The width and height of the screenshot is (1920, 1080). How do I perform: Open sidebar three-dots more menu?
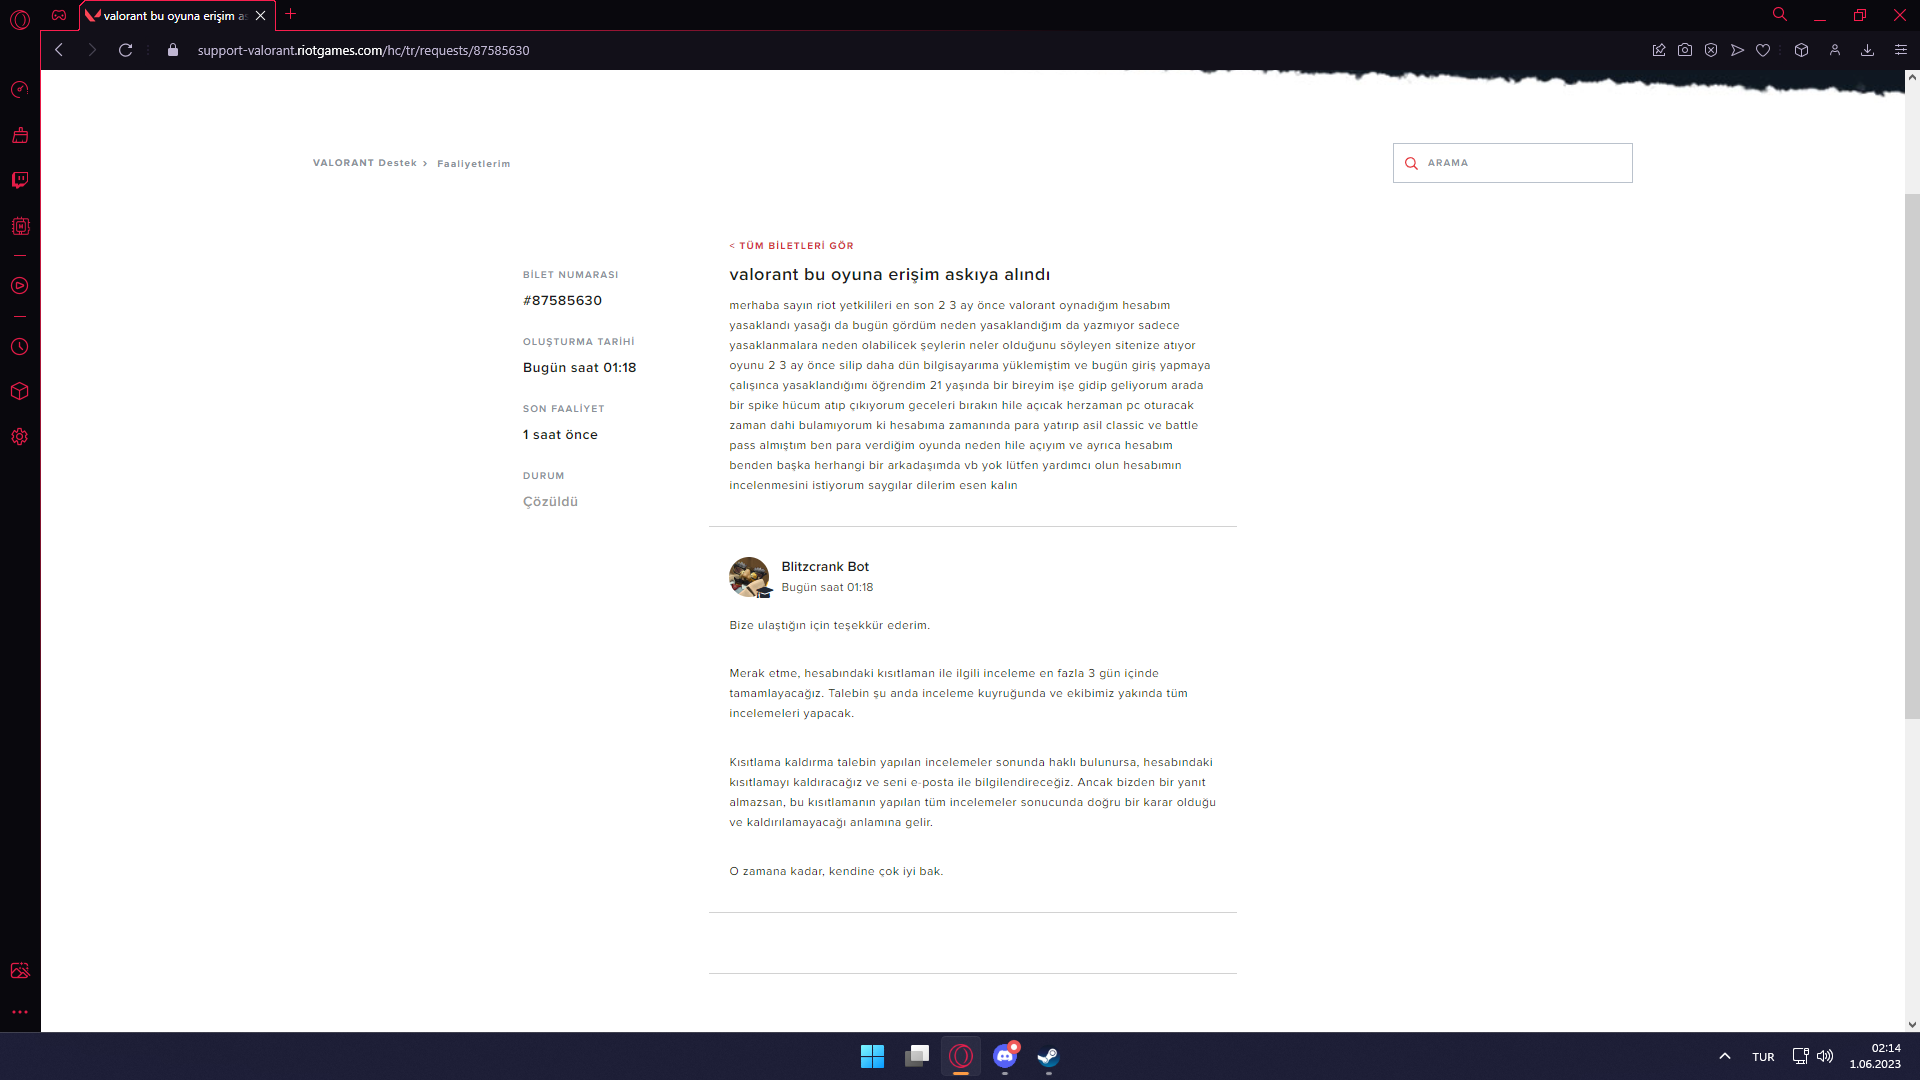pyautogui.click(x=20, y=1012)
